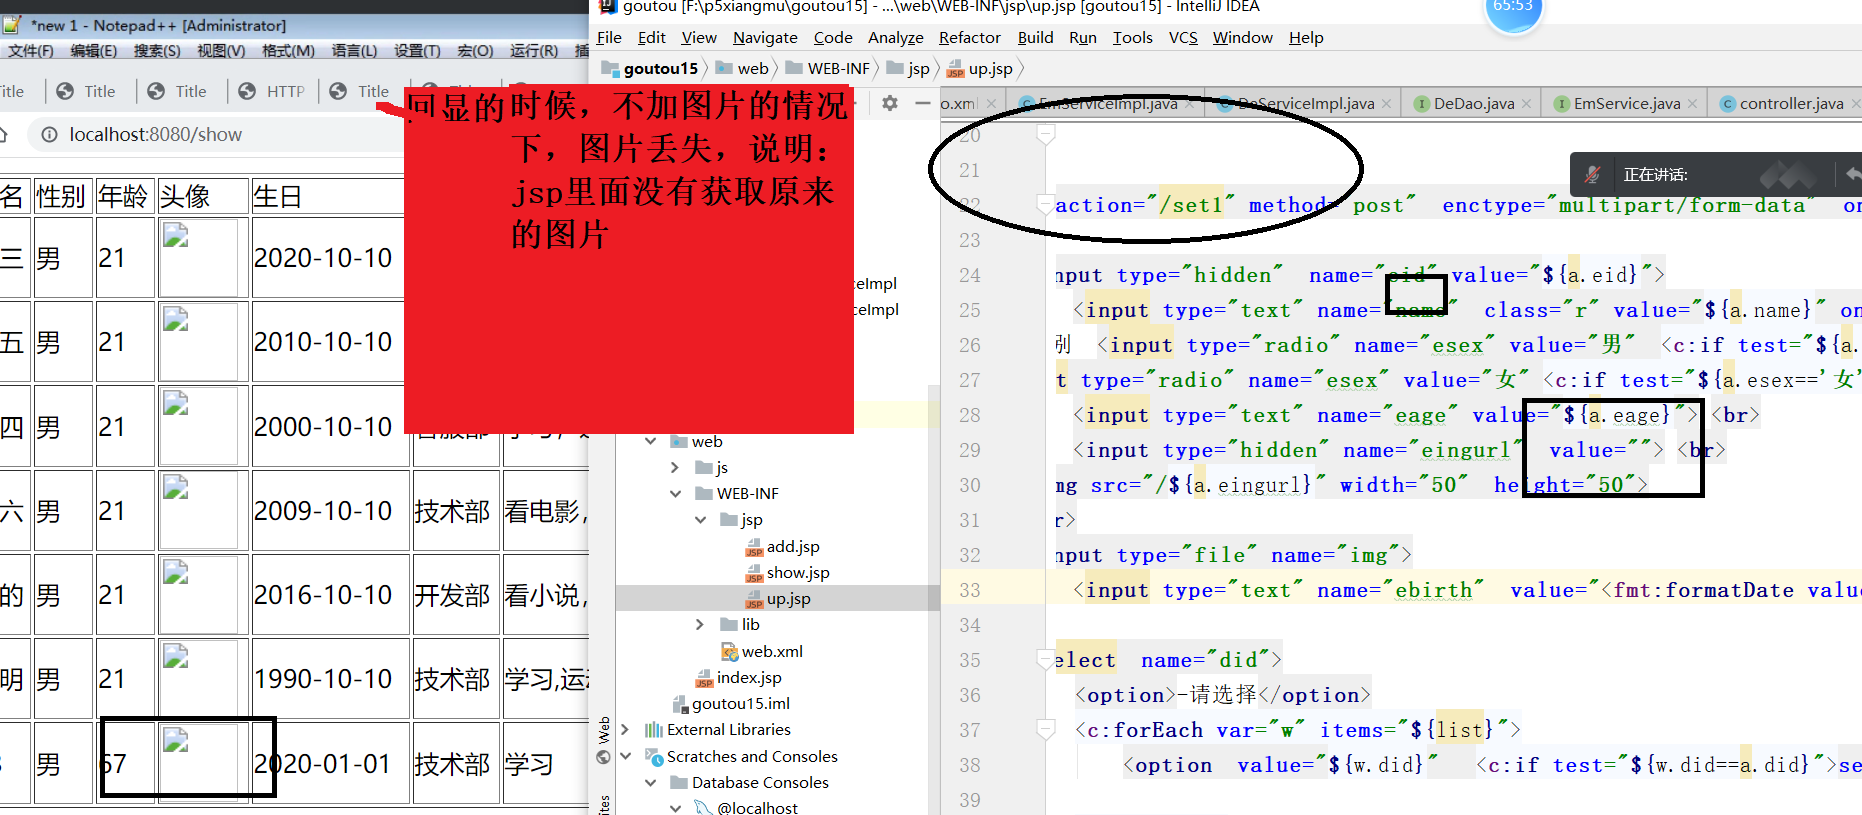Select up.jsp in project tree
The height and width of the screenshot is (815, 1862).
(789, 599)
